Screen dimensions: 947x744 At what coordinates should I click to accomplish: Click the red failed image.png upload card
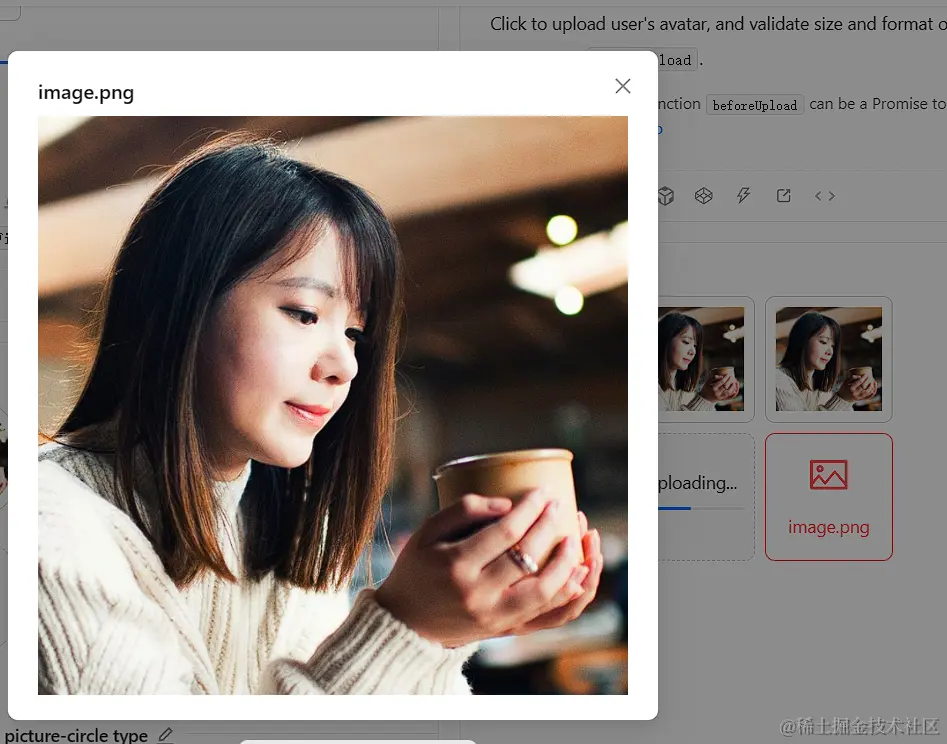pyautogui.click(x=829, y=496)
